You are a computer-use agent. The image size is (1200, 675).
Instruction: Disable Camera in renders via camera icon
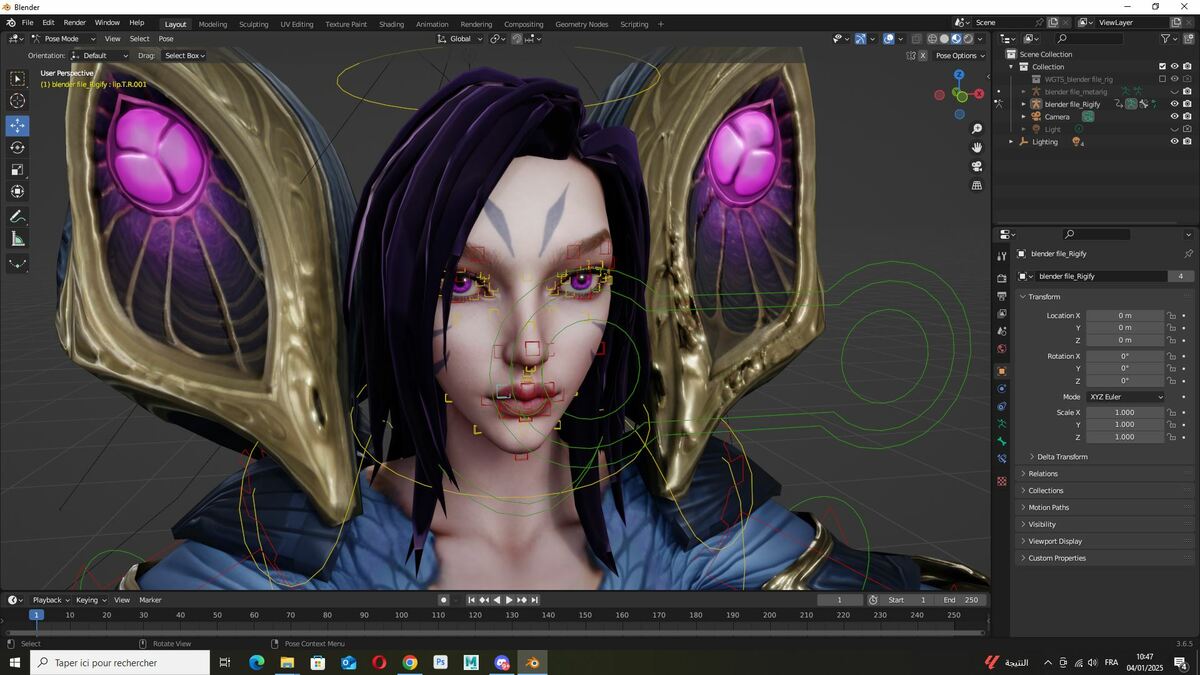coord(1187,116)
